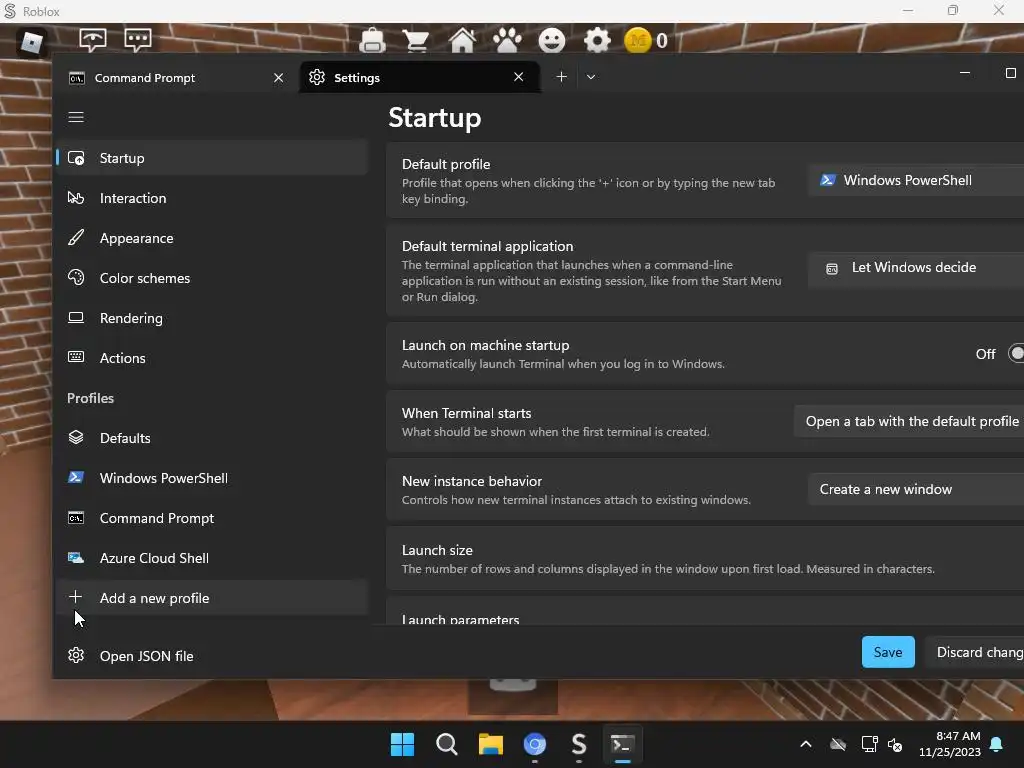The width and height of the screenshot is (1024, 768).
Task: Open Windows taskbar search
Action: click(447, 744)
